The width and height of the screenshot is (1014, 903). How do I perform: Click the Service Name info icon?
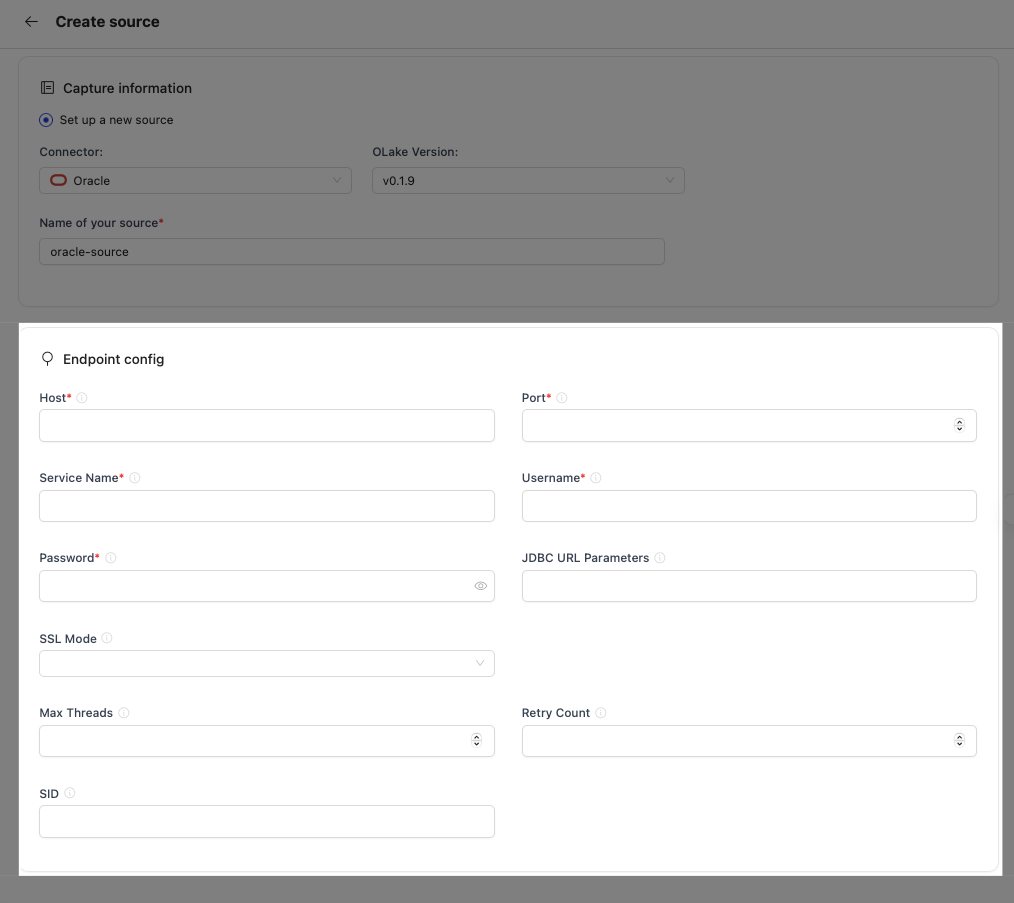pyautogui.click(x=135, y=477)
